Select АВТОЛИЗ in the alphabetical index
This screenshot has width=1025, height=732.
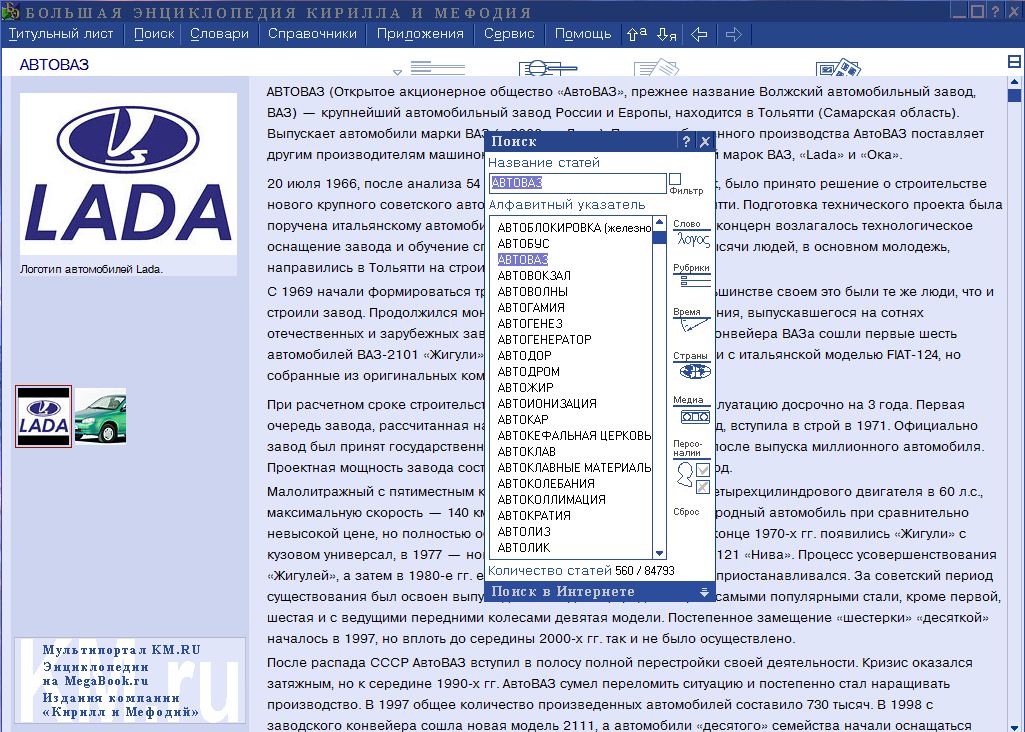click(x=524, y=532)
